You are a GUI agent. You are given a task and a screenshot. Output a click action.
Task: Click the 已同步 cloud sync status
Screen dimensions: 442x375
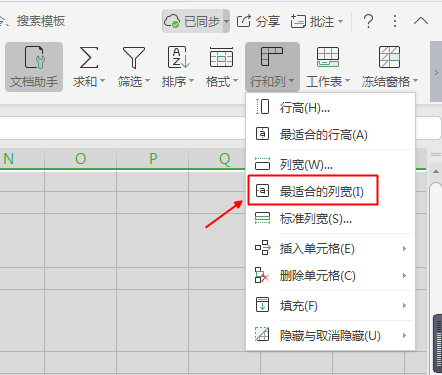pos(192,21)
